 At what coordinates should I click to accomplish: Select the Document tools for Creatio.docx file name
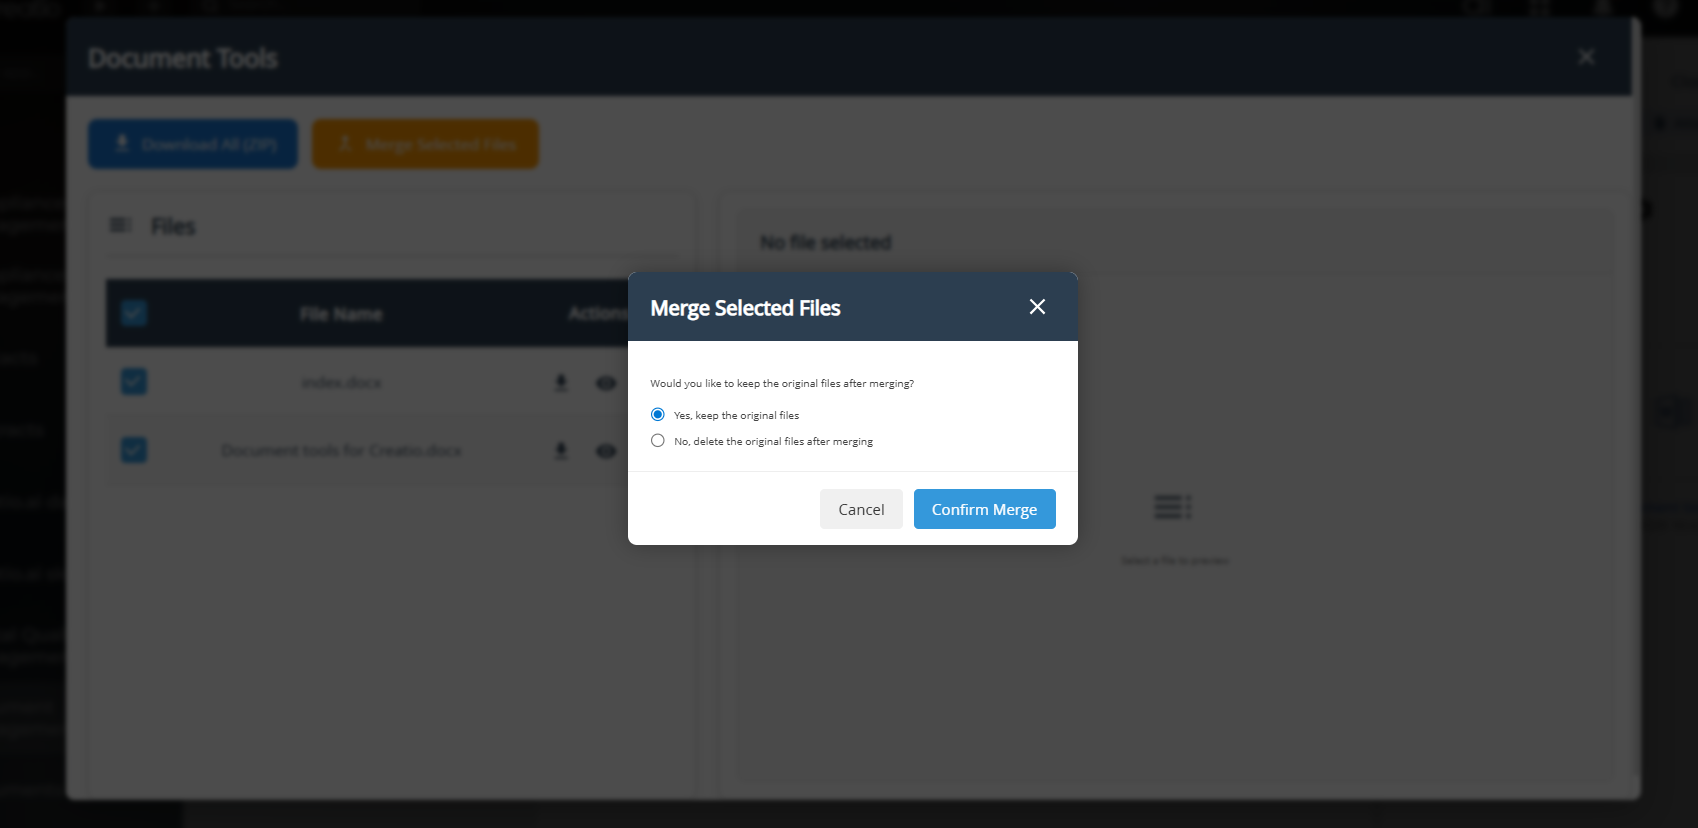341,451
